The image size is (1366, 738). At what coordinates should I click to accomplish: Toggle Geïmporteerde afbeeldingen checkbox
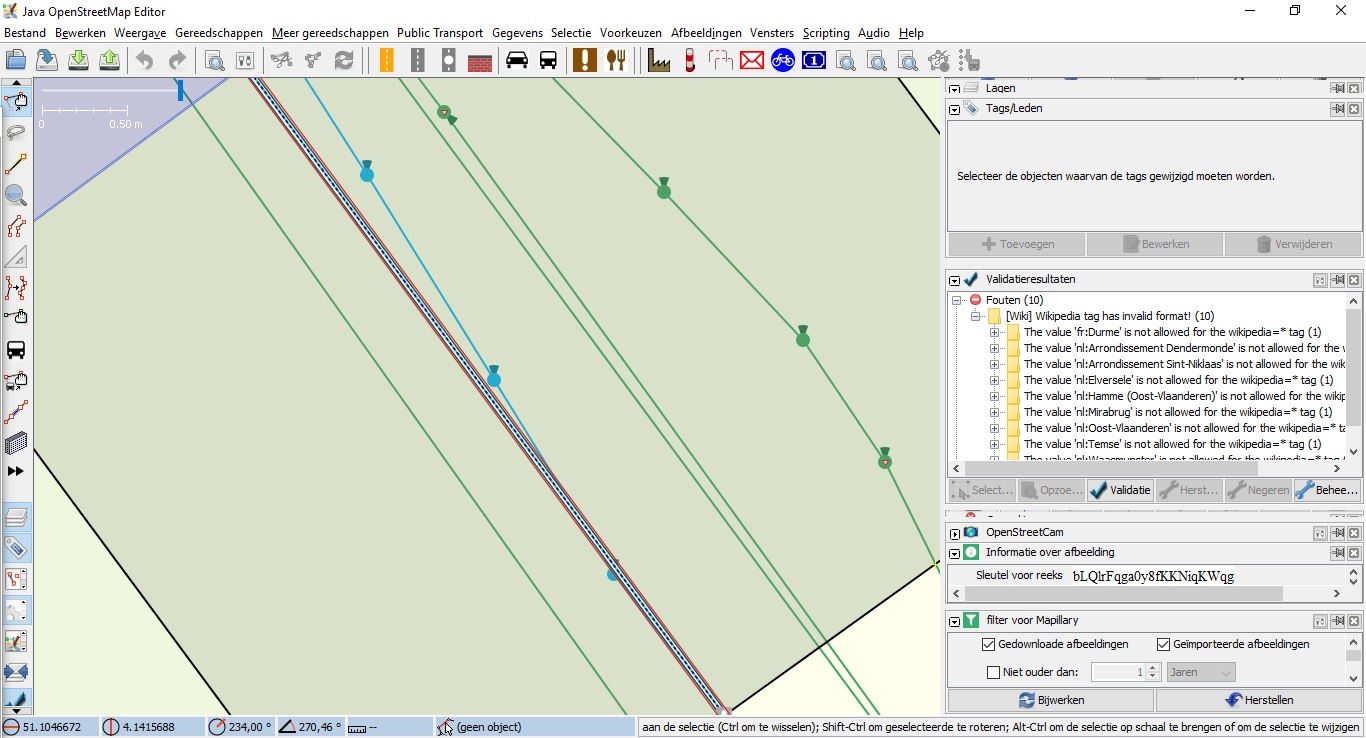pyautogui.click(x=1163, y=644)
